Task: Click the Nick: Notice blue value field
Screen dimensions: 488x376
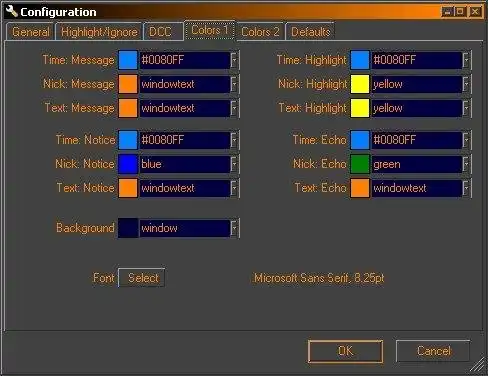Action: point(185,164)
